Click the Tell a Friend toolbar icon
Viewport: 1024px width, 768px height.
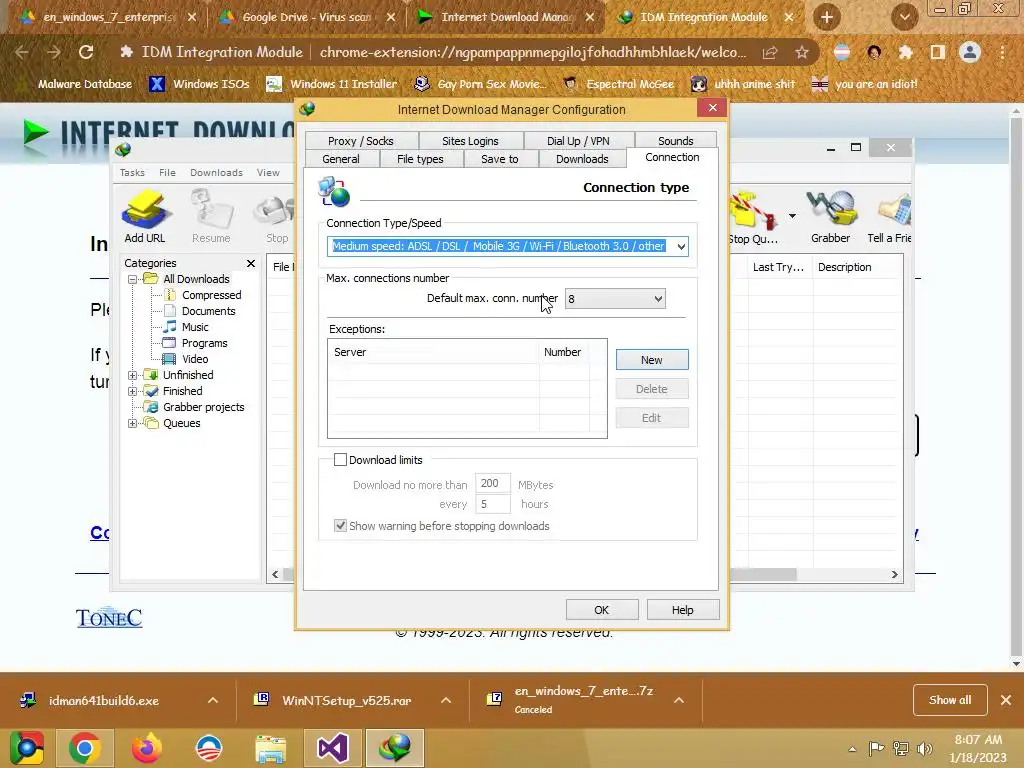889,218
